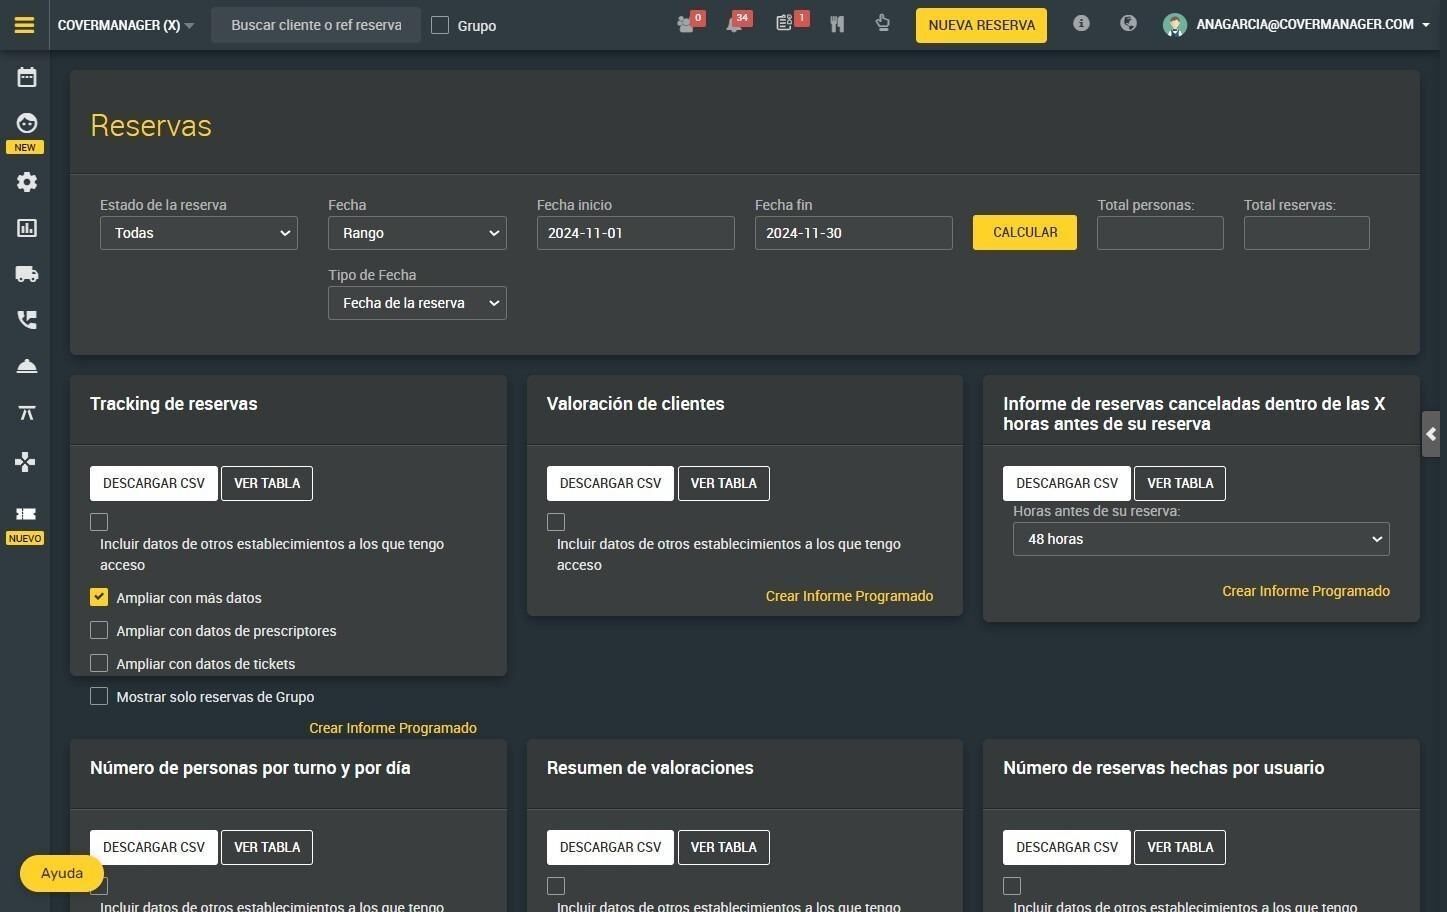Uncheck Ampliar con más datos
This screenshot has height=912, width=1447.
(x=99, y=597)
